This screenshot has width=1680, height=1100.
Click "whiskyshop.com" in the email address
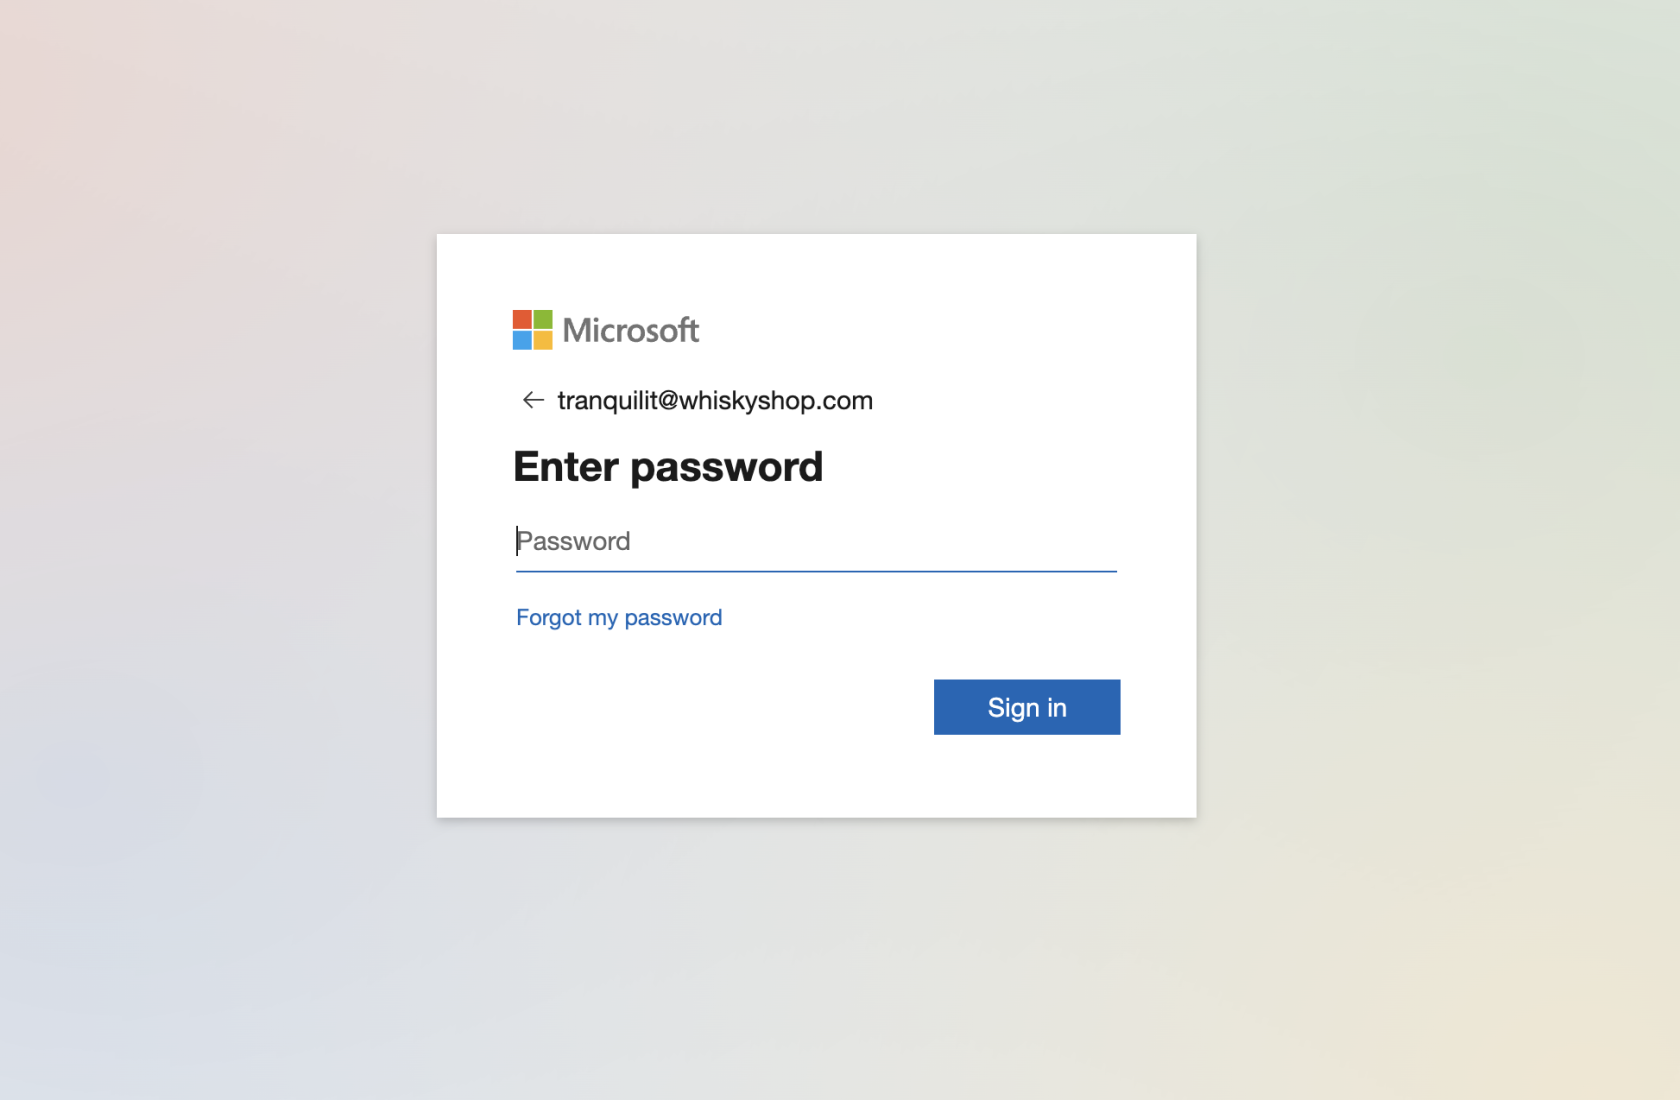[776, 400]
